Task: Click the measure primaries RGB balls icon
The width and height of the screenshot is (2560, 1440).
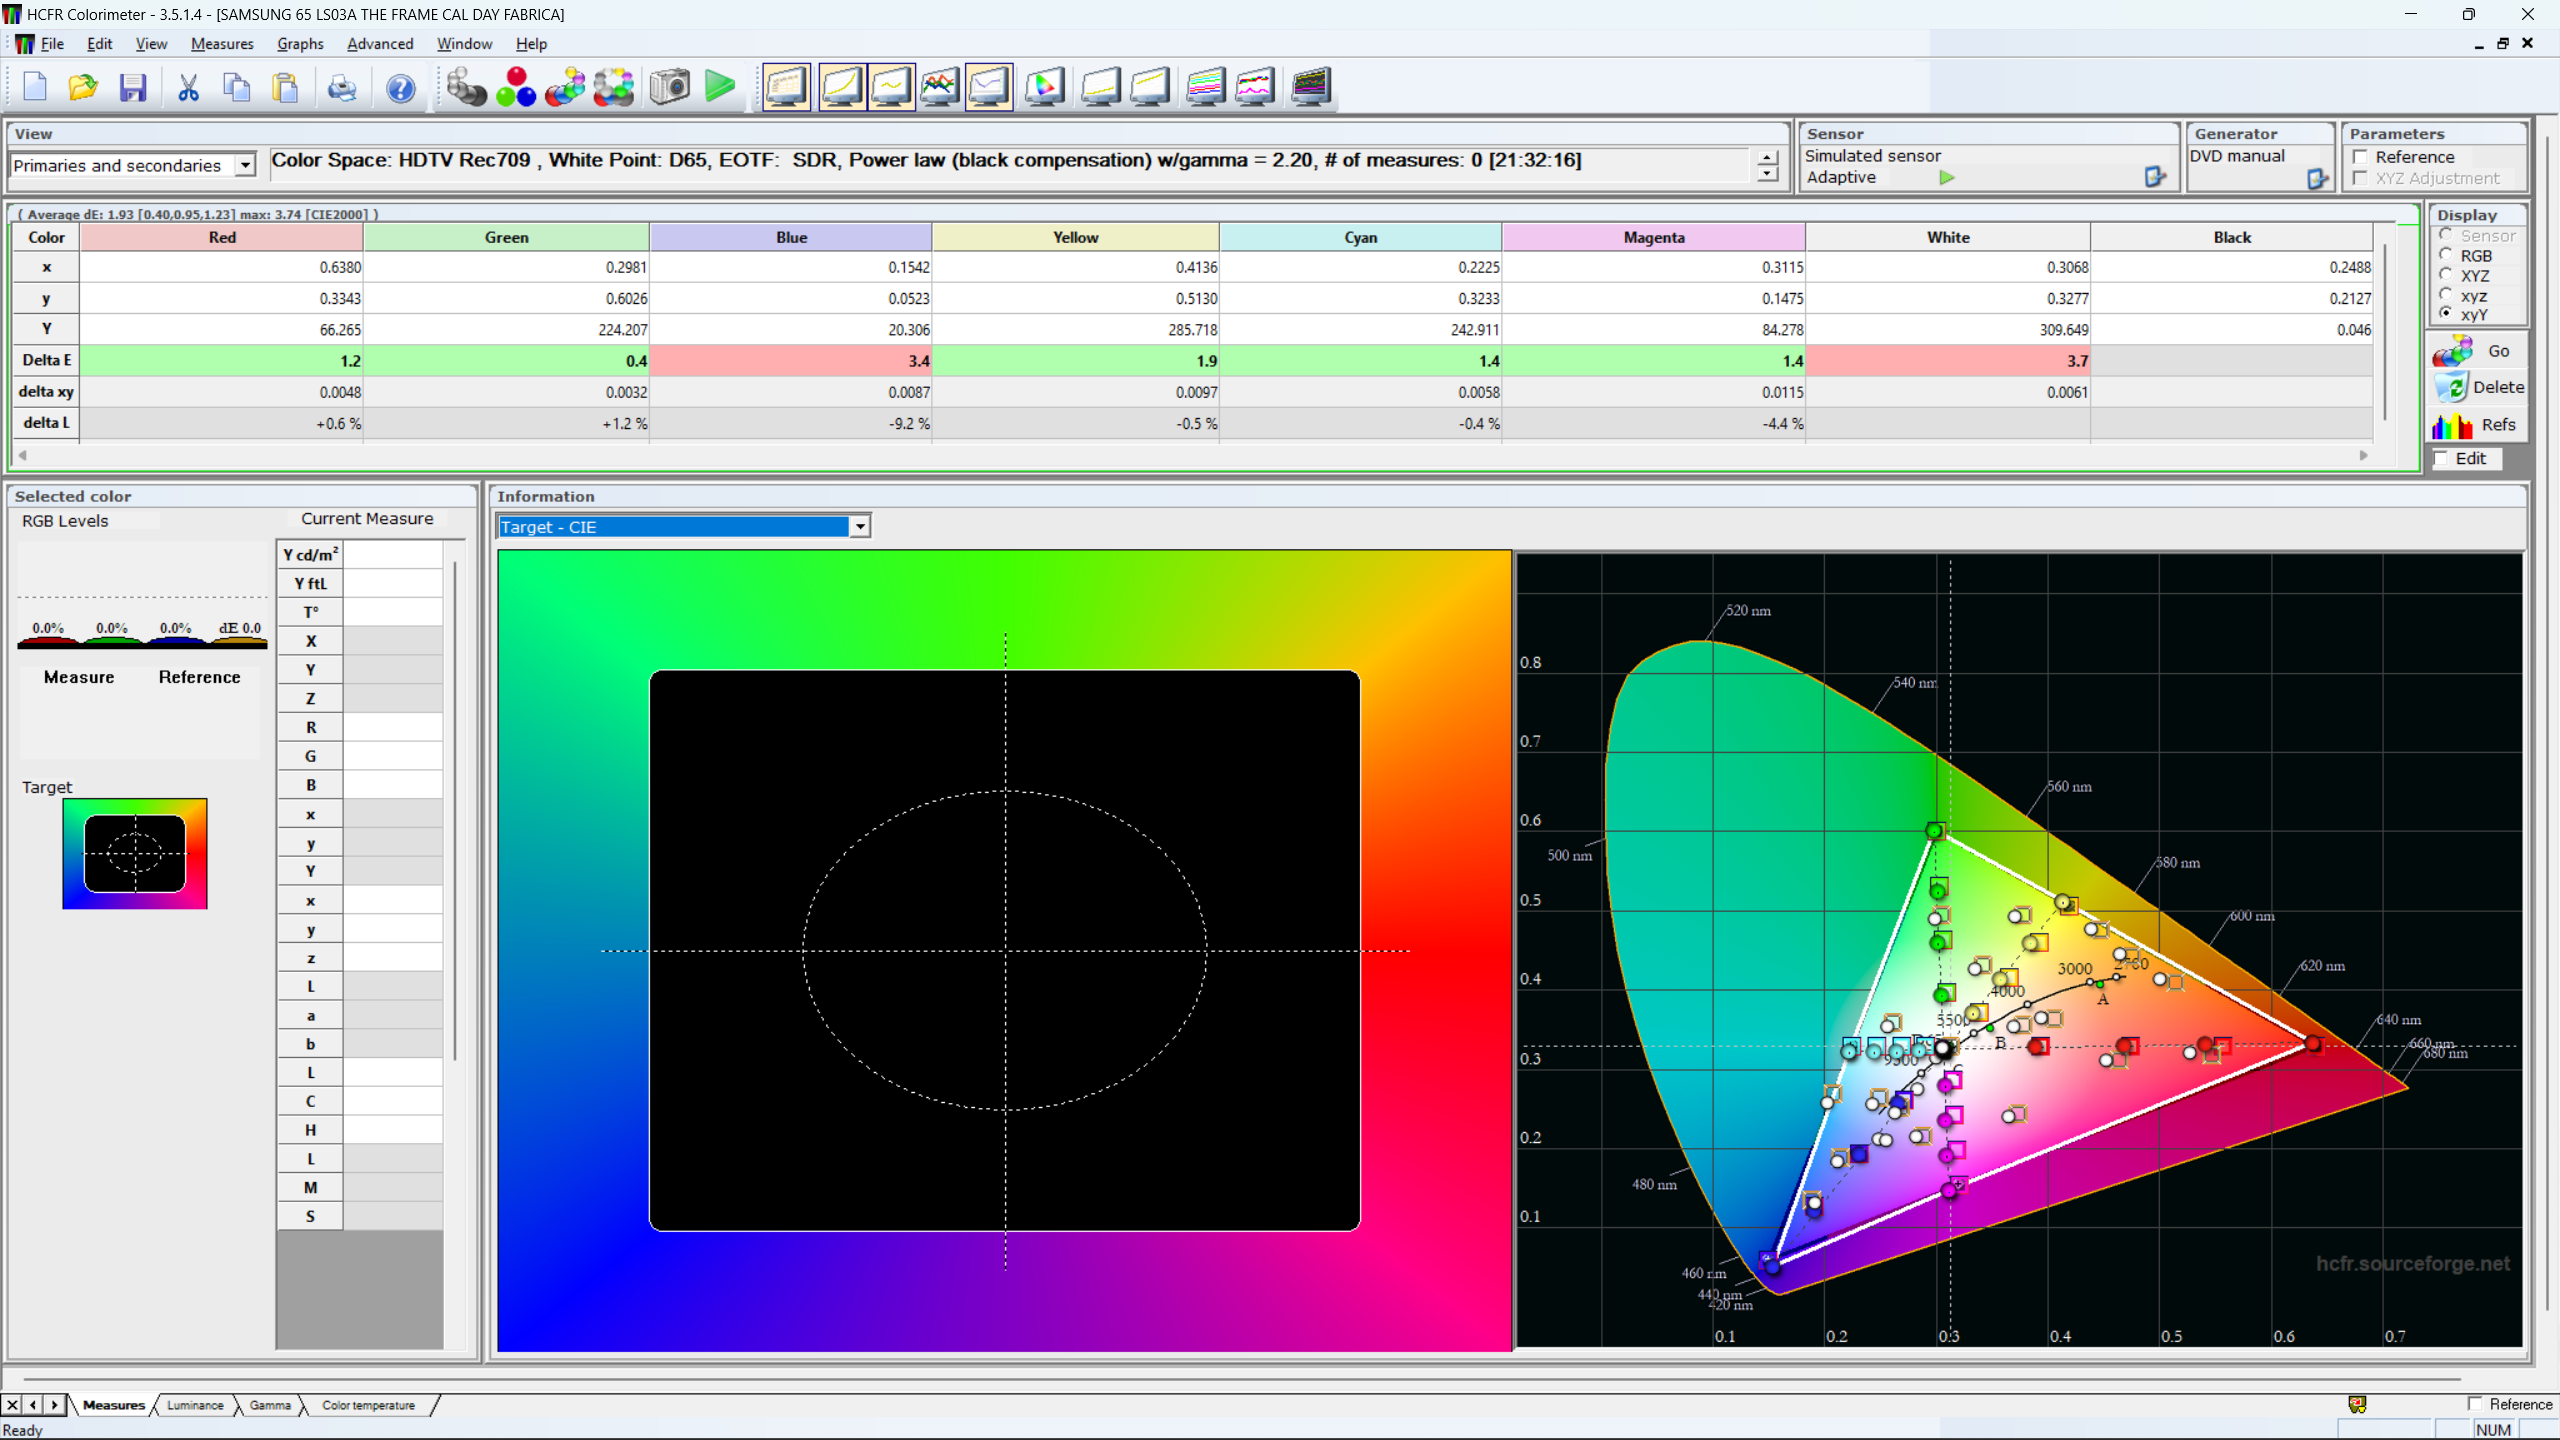Action: [516, 87]
